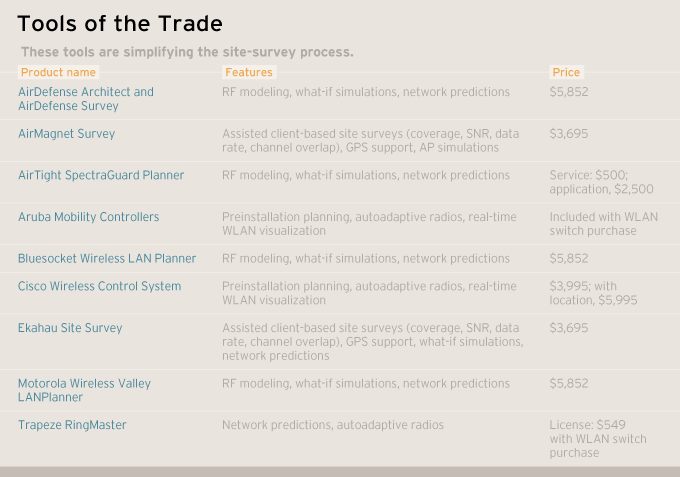Click Aruba Mobility Controllers product name
Screen dimensions: 680x477
[x=88, y=217]
